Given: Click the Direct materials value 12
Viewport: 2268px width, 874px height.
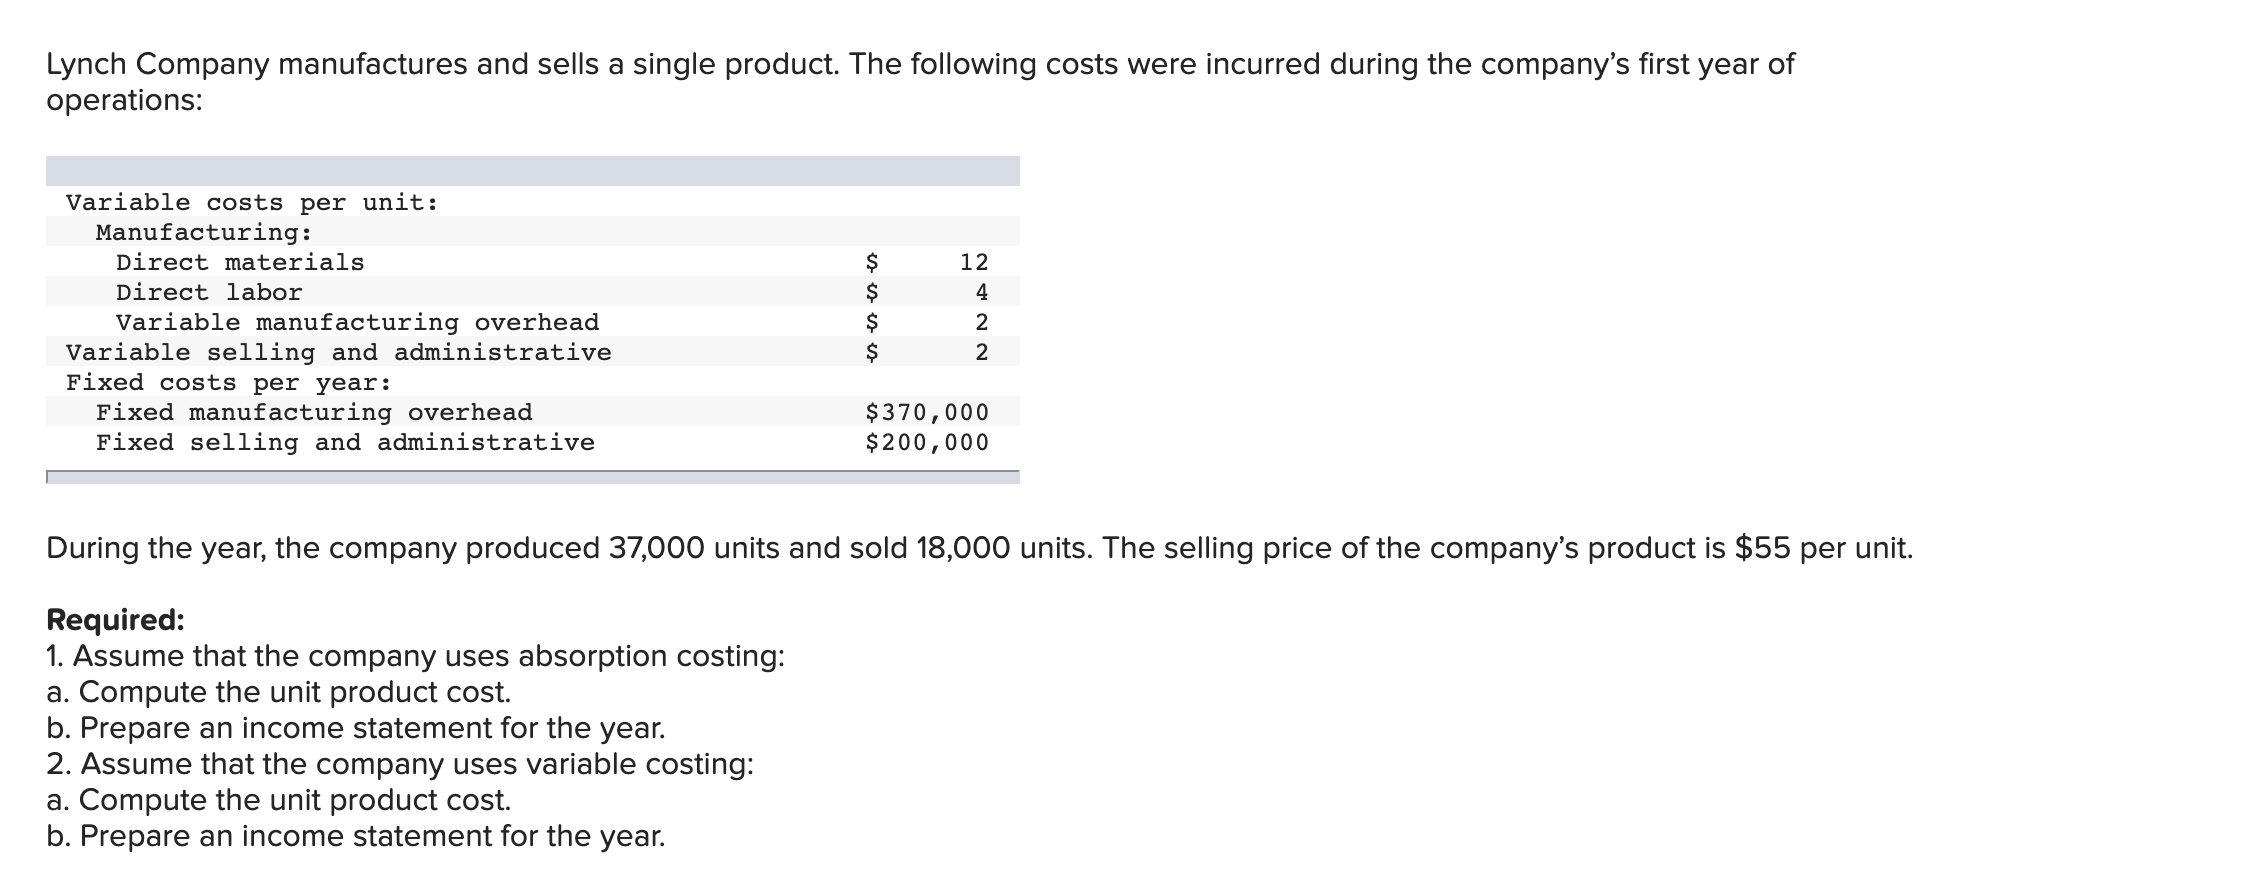Looking at the screenshot, I should [973, 262].
